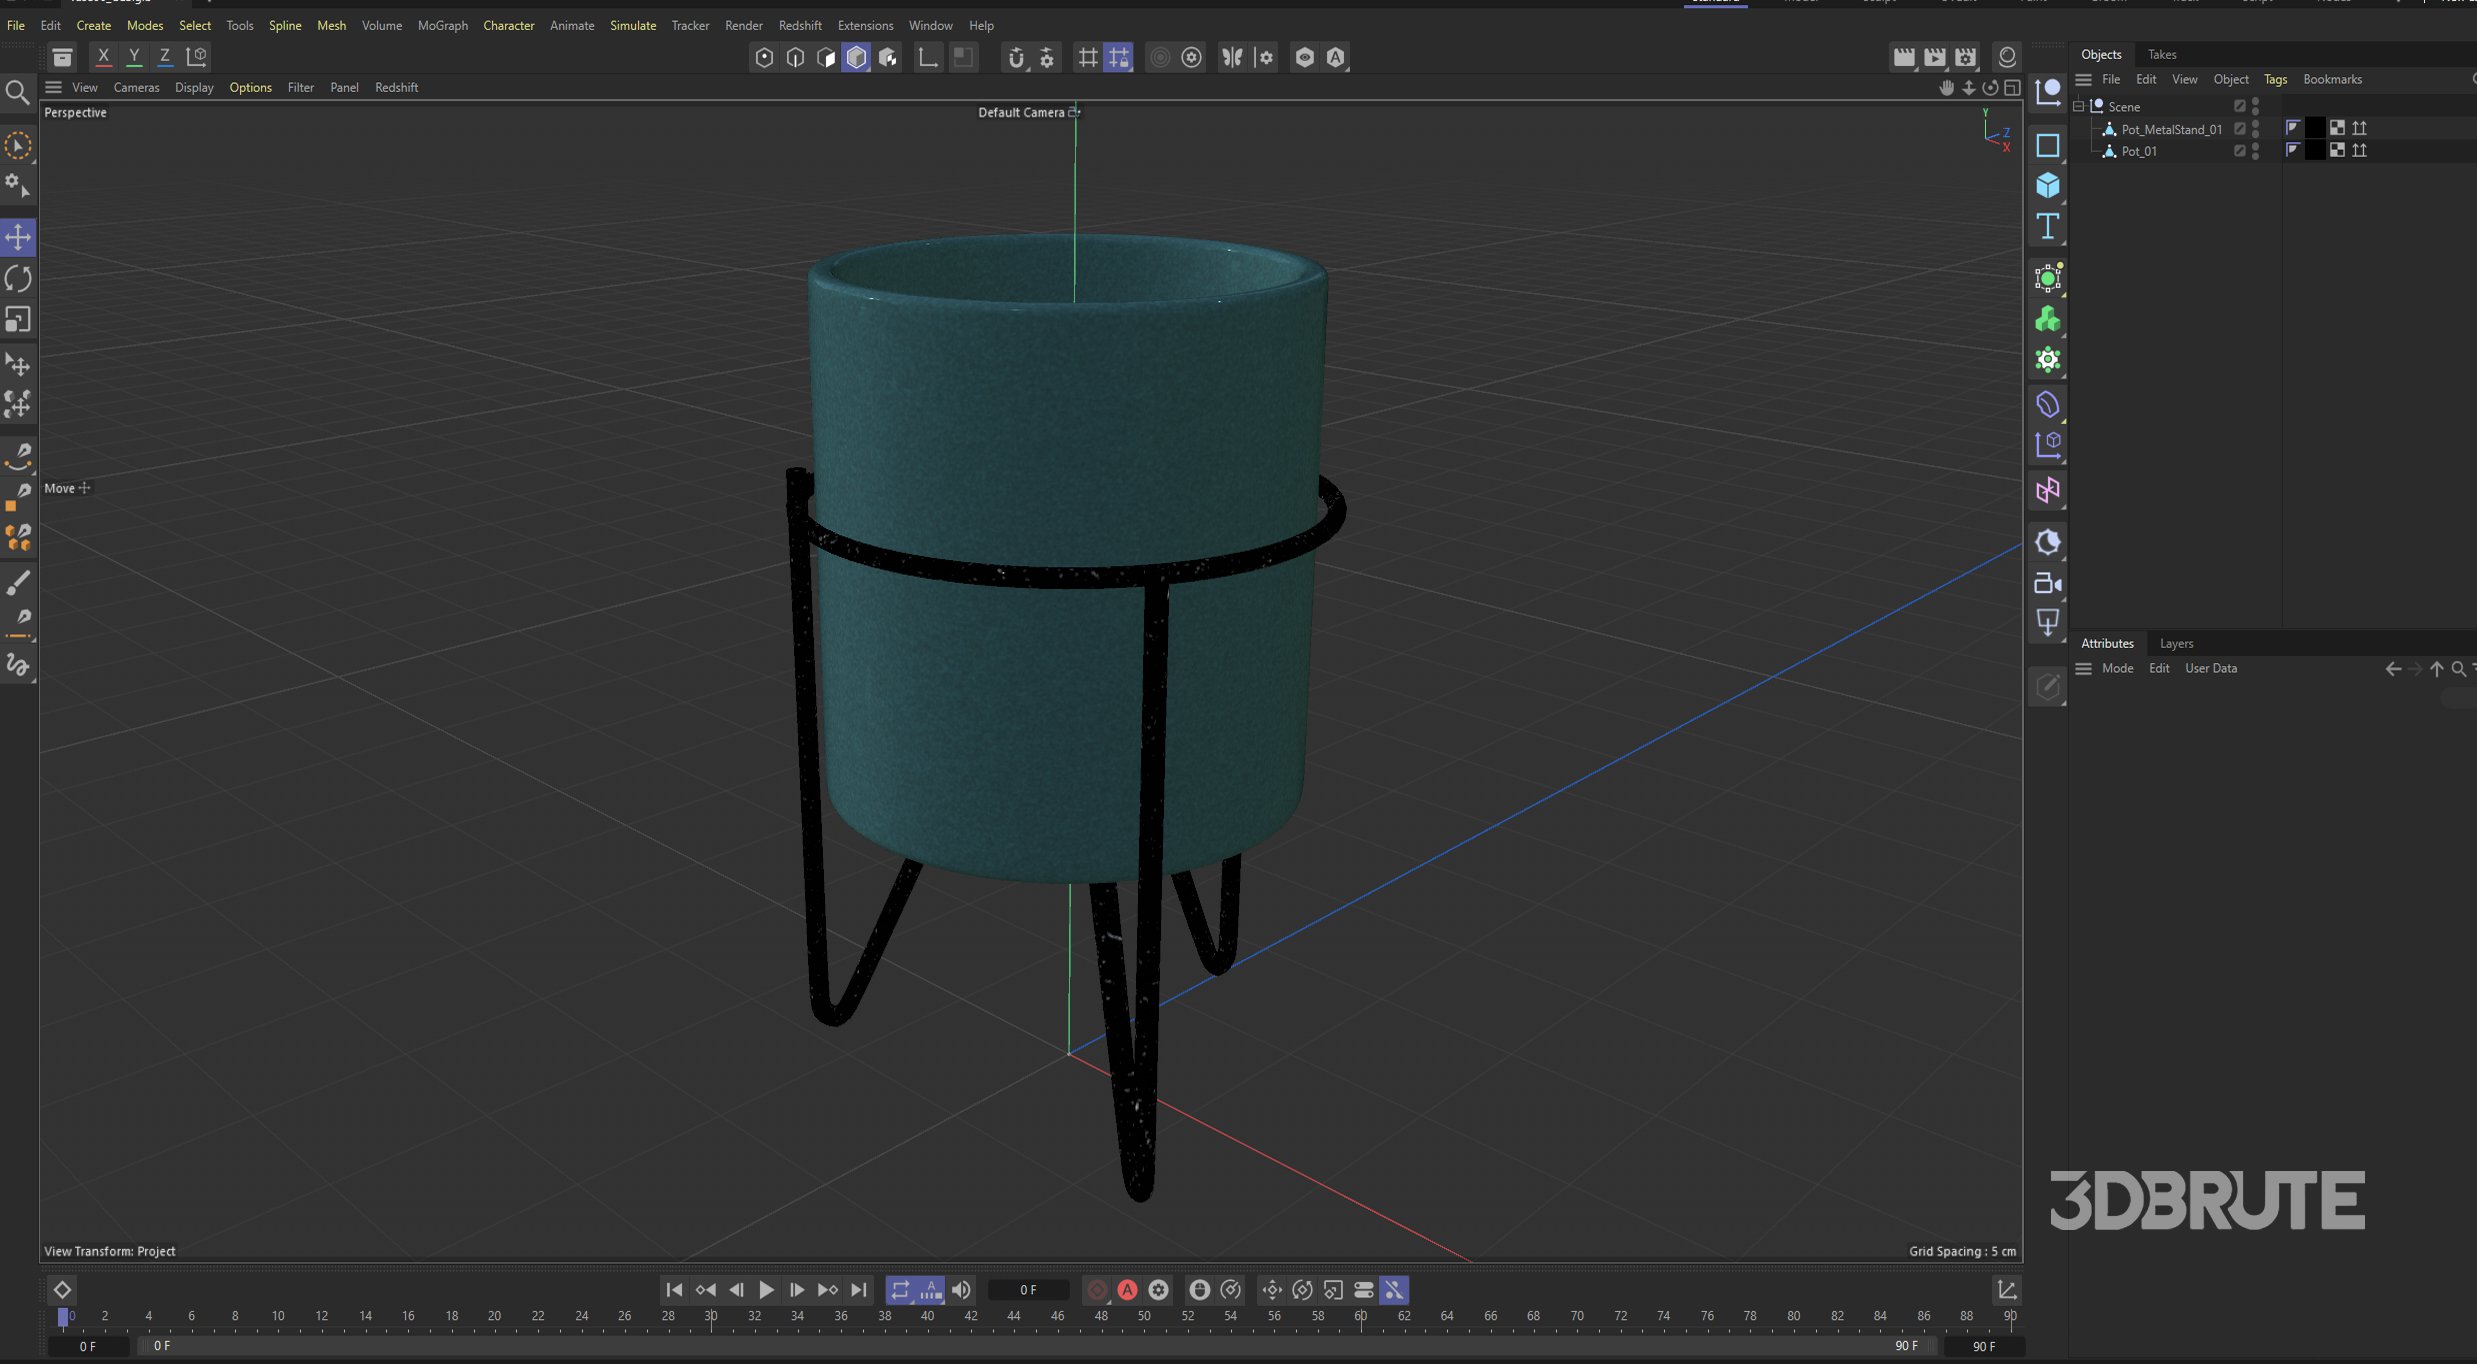Select the Scale tool in left toolbar

point(18,319)
